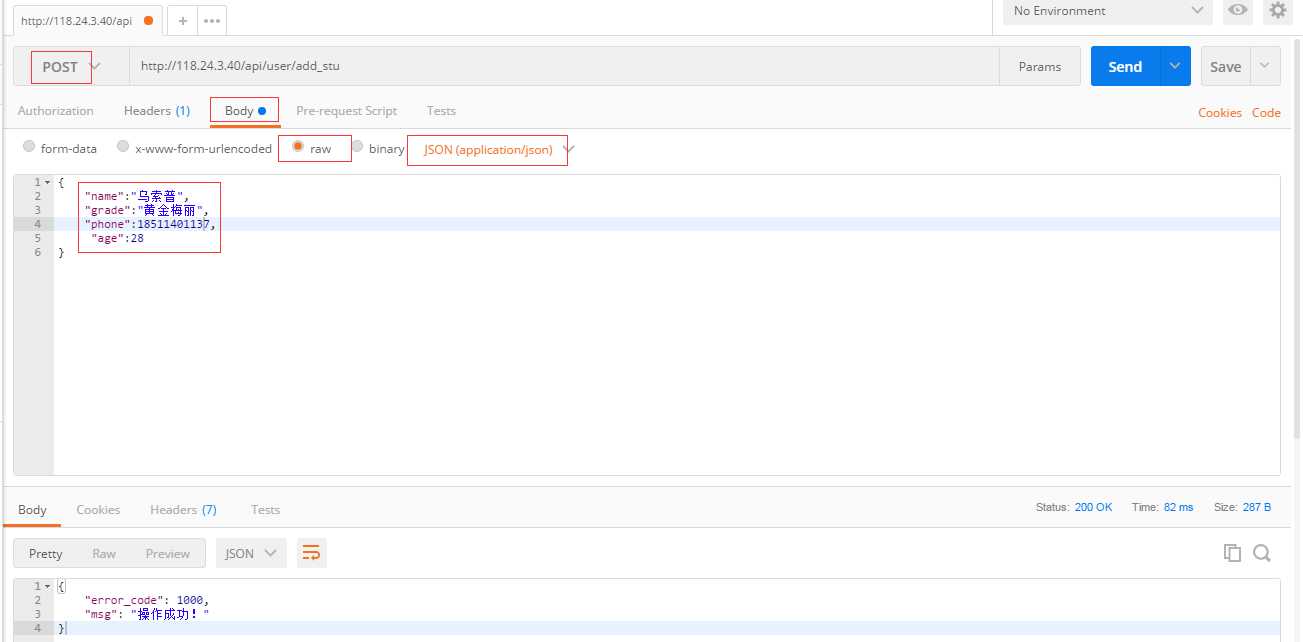The width and height of the screenshot is (1303, 642).
Task: Open the response JSON format dropdown
Action: (x=251, y=553)
